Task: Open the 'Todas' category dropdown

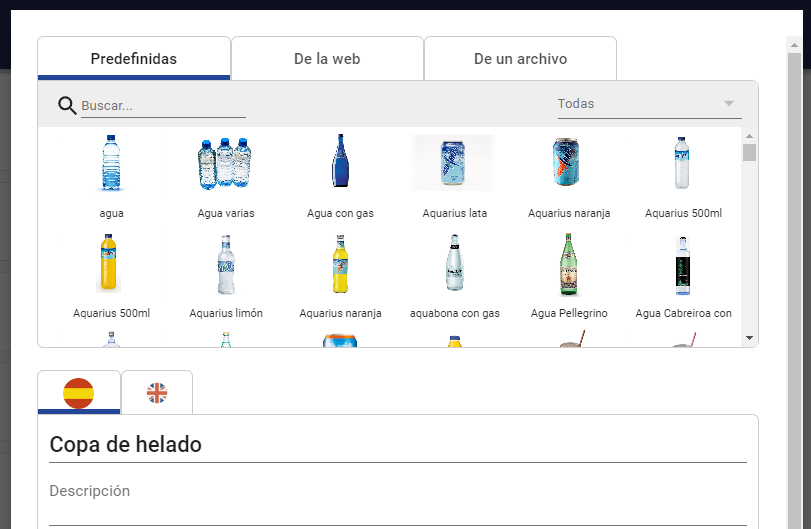Action: point(650,104)
